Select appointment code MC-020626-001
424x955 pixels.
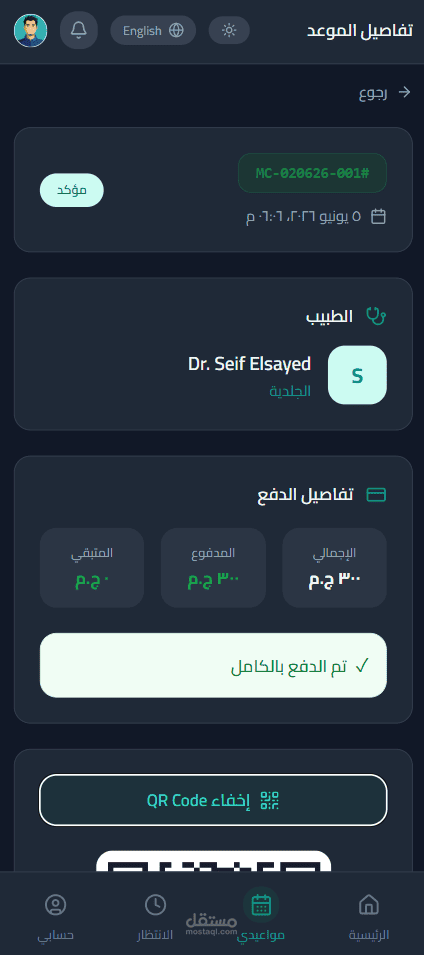coord(313,173)
